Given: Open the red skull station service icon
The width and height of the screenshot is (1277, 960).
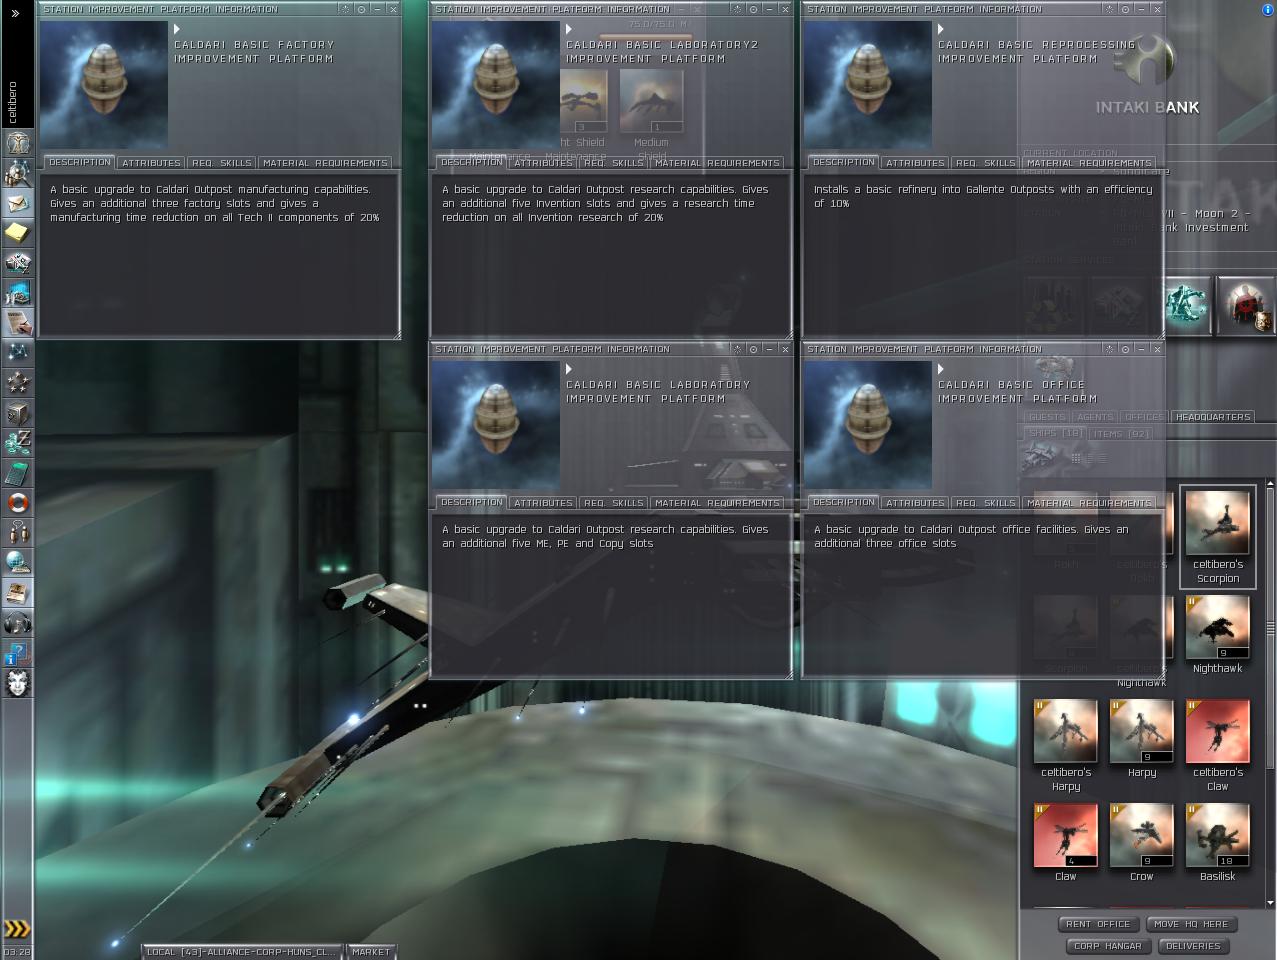Looking at the screenshot, I should pyautogui.click(x=1246, y=305).
